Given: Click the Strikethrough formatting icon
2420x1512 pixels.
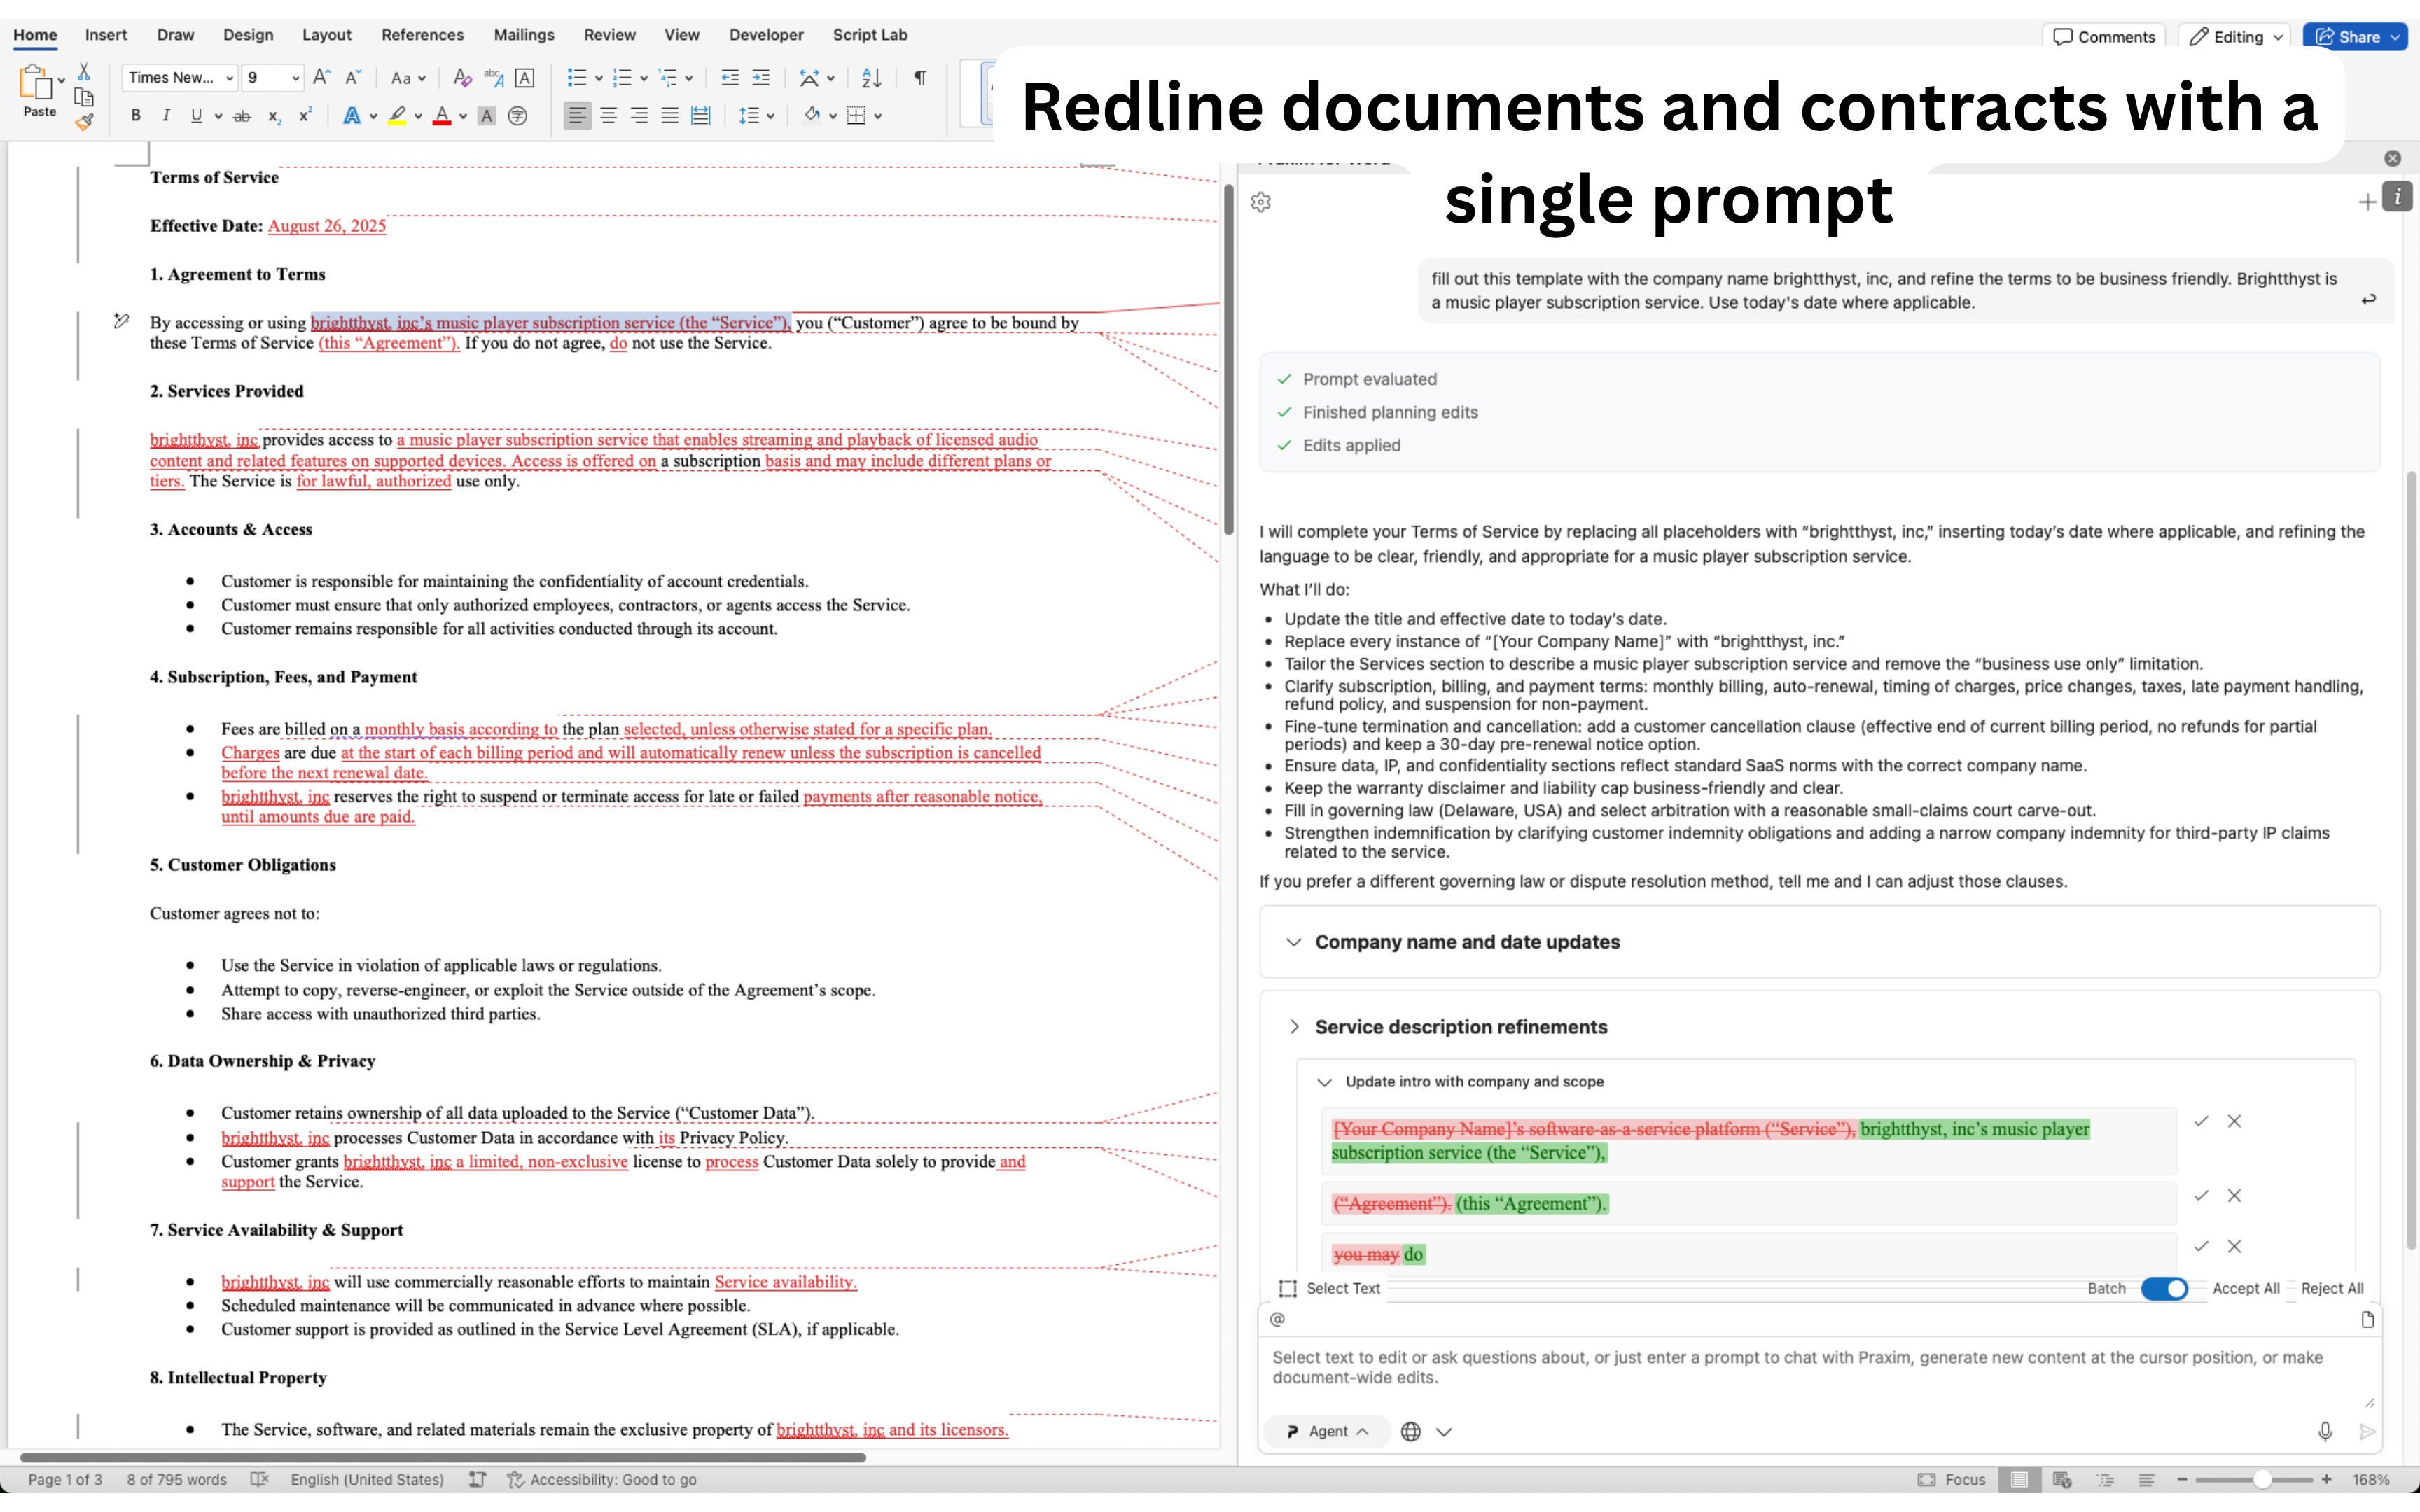Looking at the screenshot, I should point(242,116).
